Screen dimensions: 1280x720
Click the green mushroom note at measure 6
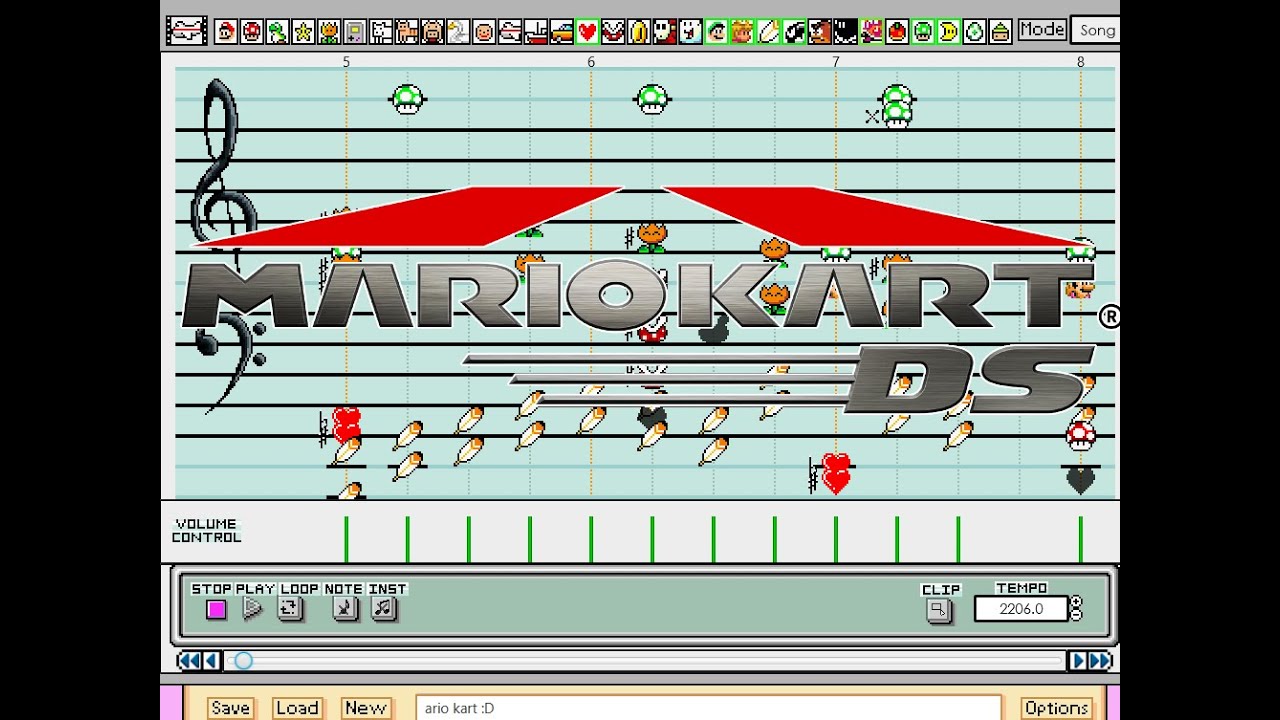click(x=652, y=99)
